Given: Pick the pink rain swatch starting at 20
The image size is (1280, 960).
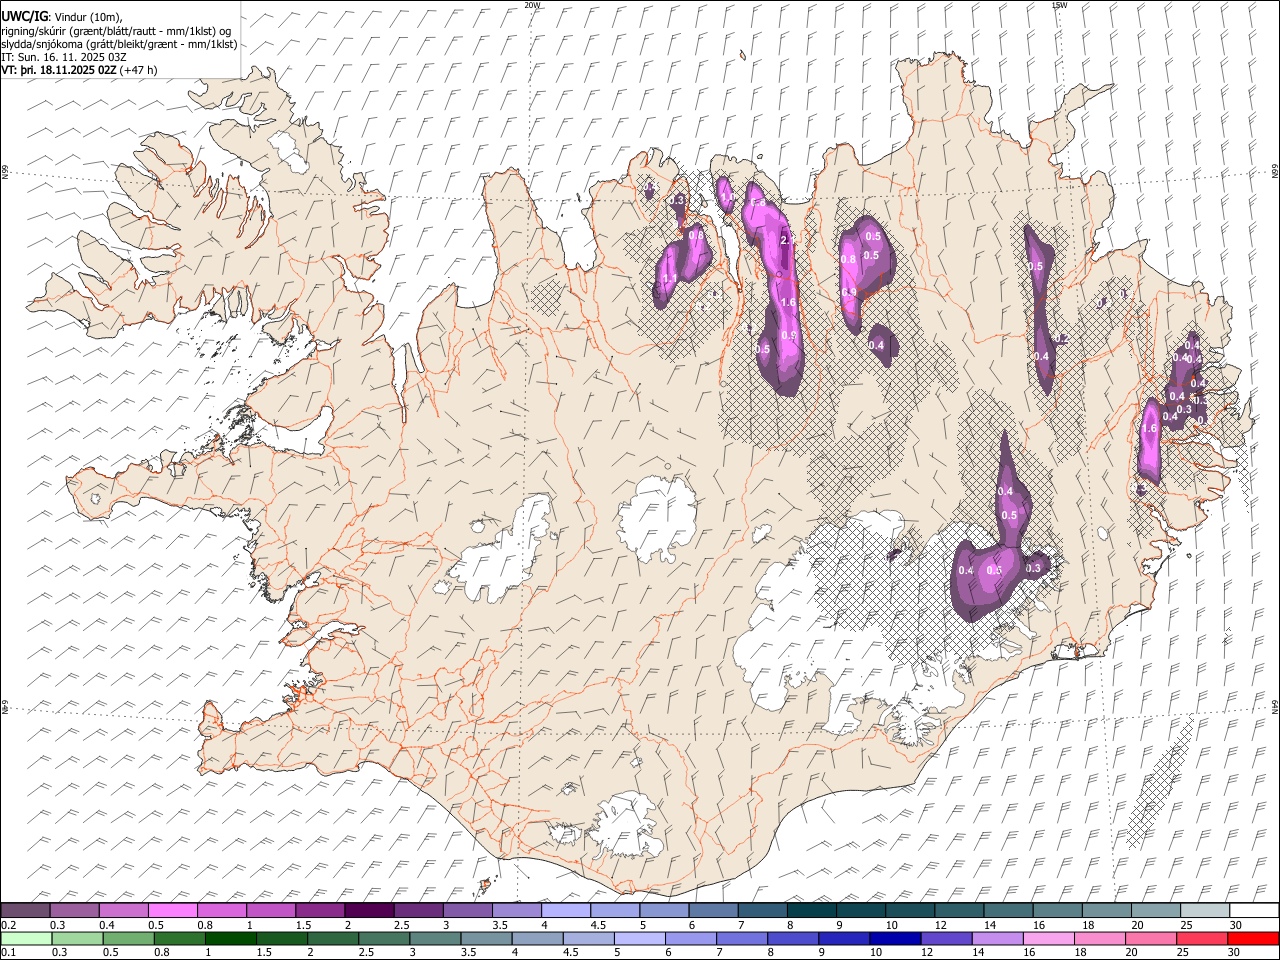Looking at the screenshot, I should (x=1149, y=938).
